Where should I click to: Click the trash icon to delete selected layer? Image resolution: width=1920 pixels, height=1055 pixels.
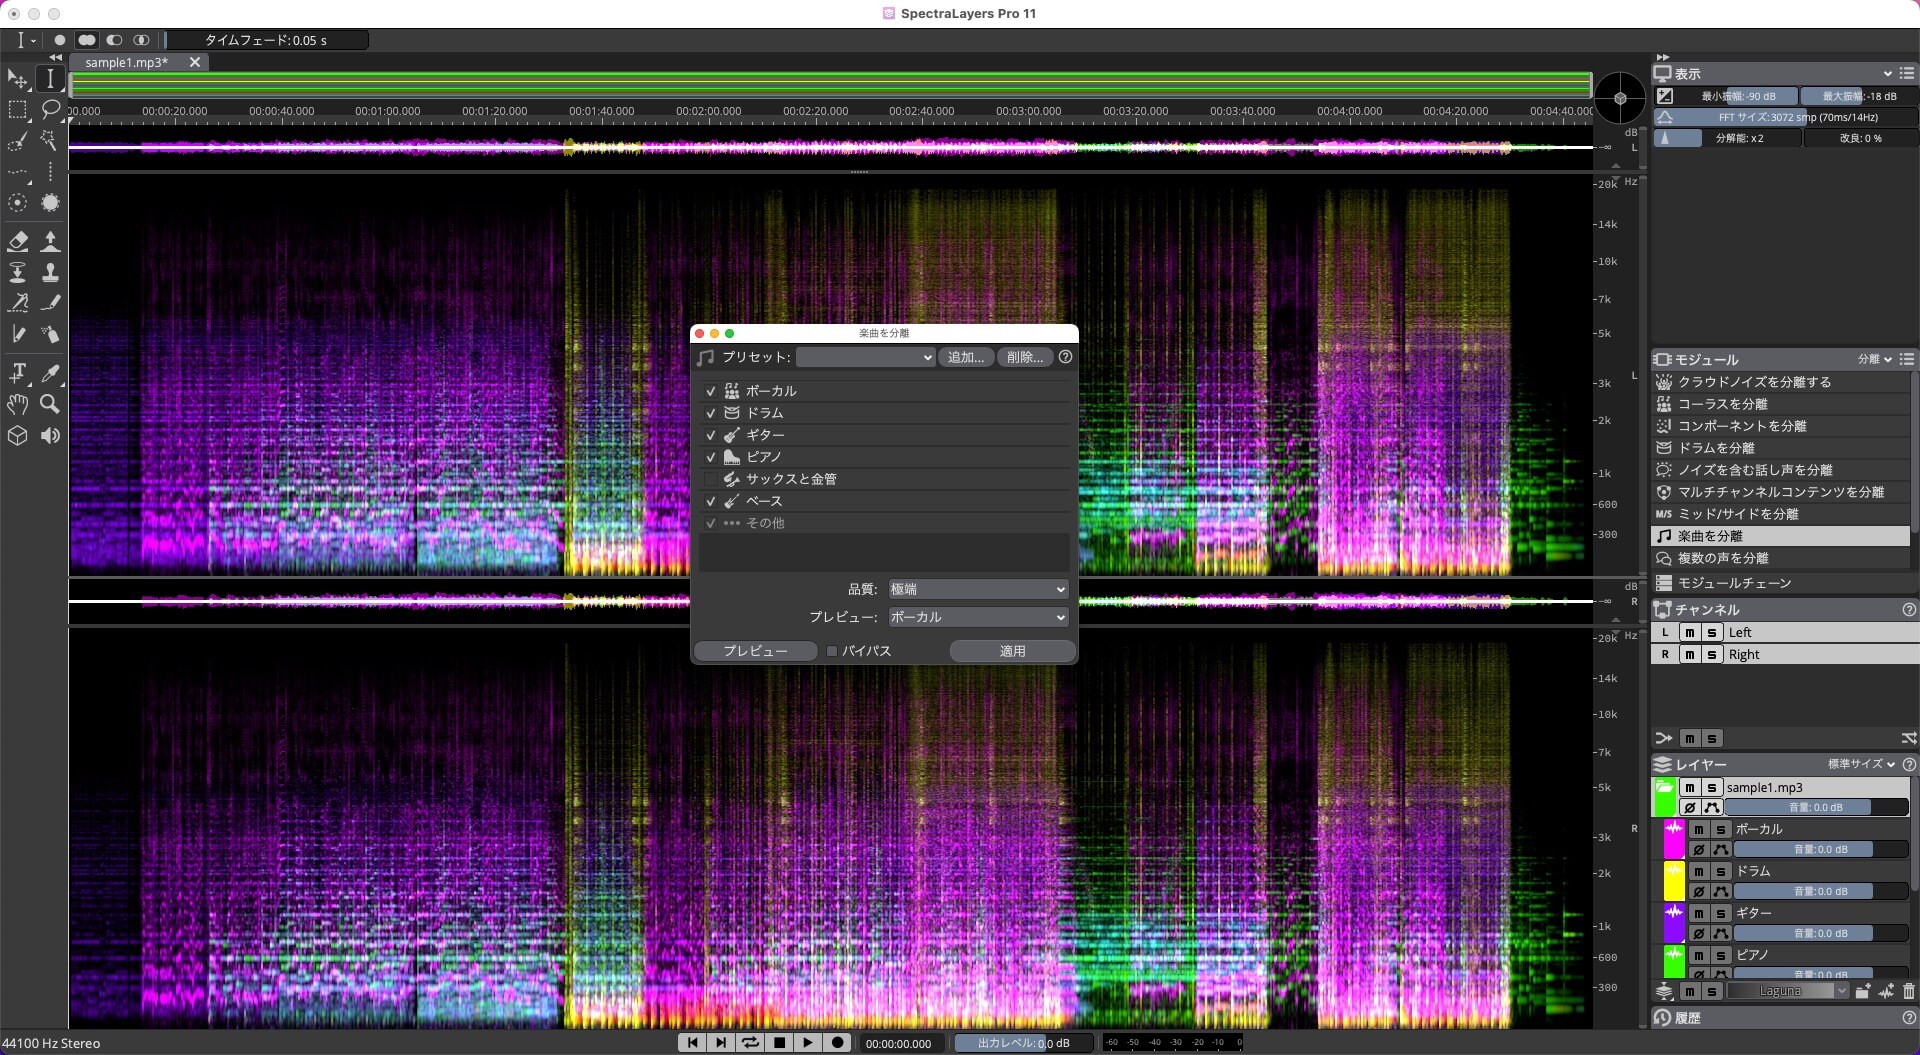(x=1908, y=990)
